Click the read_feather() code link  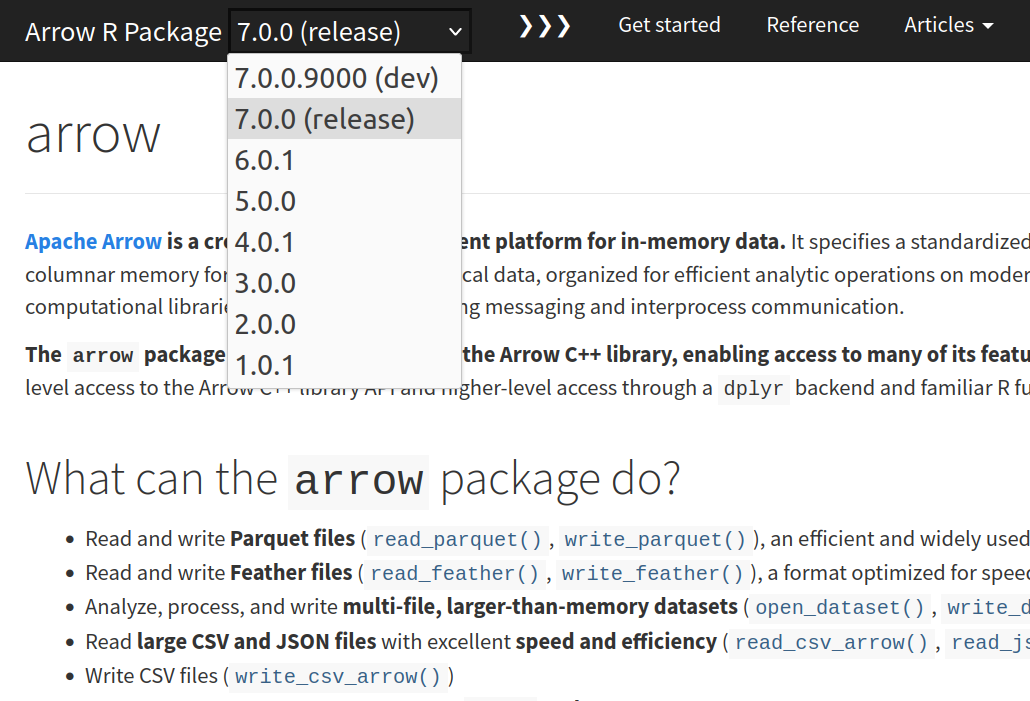pos(455,574)
